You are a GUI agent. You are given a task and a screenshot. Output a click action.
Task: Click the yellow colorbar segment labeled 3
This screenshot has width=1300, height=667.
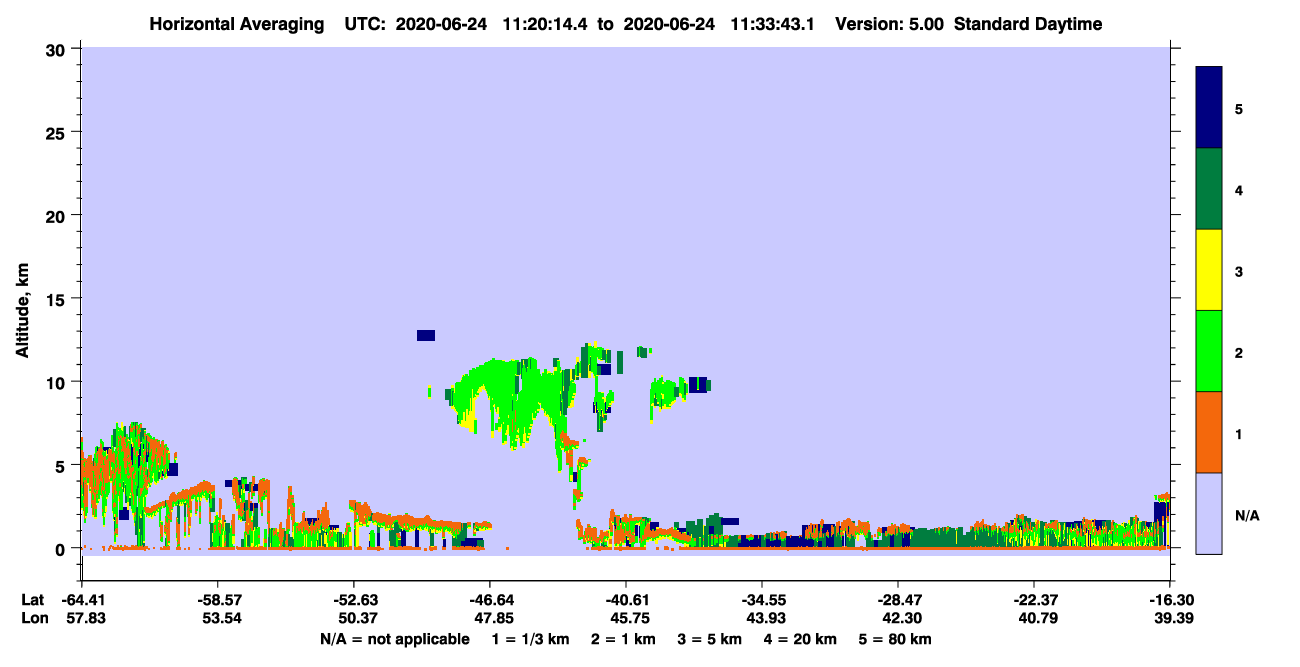click(x=1209, y=270)
